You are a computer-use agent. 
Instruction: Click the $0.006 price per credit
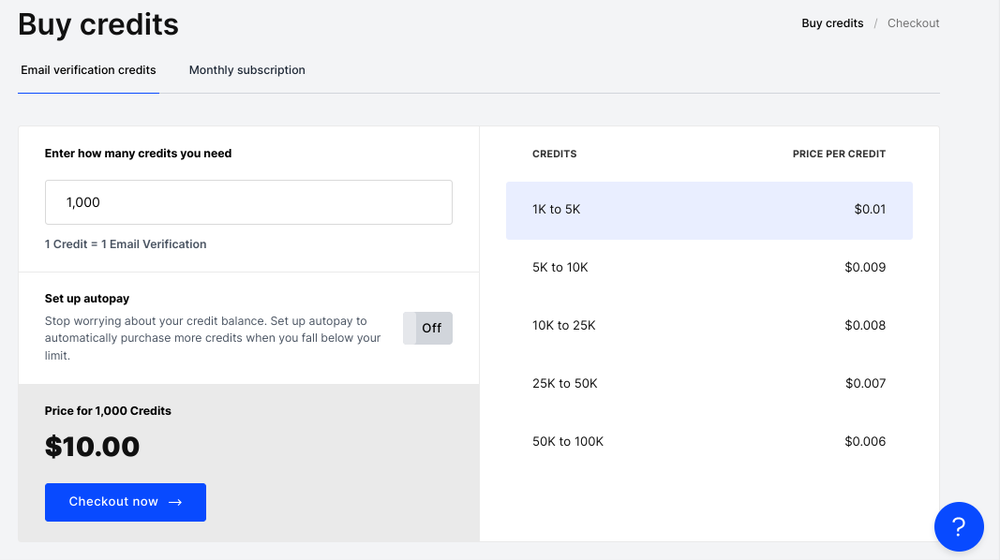click(865, 442)
